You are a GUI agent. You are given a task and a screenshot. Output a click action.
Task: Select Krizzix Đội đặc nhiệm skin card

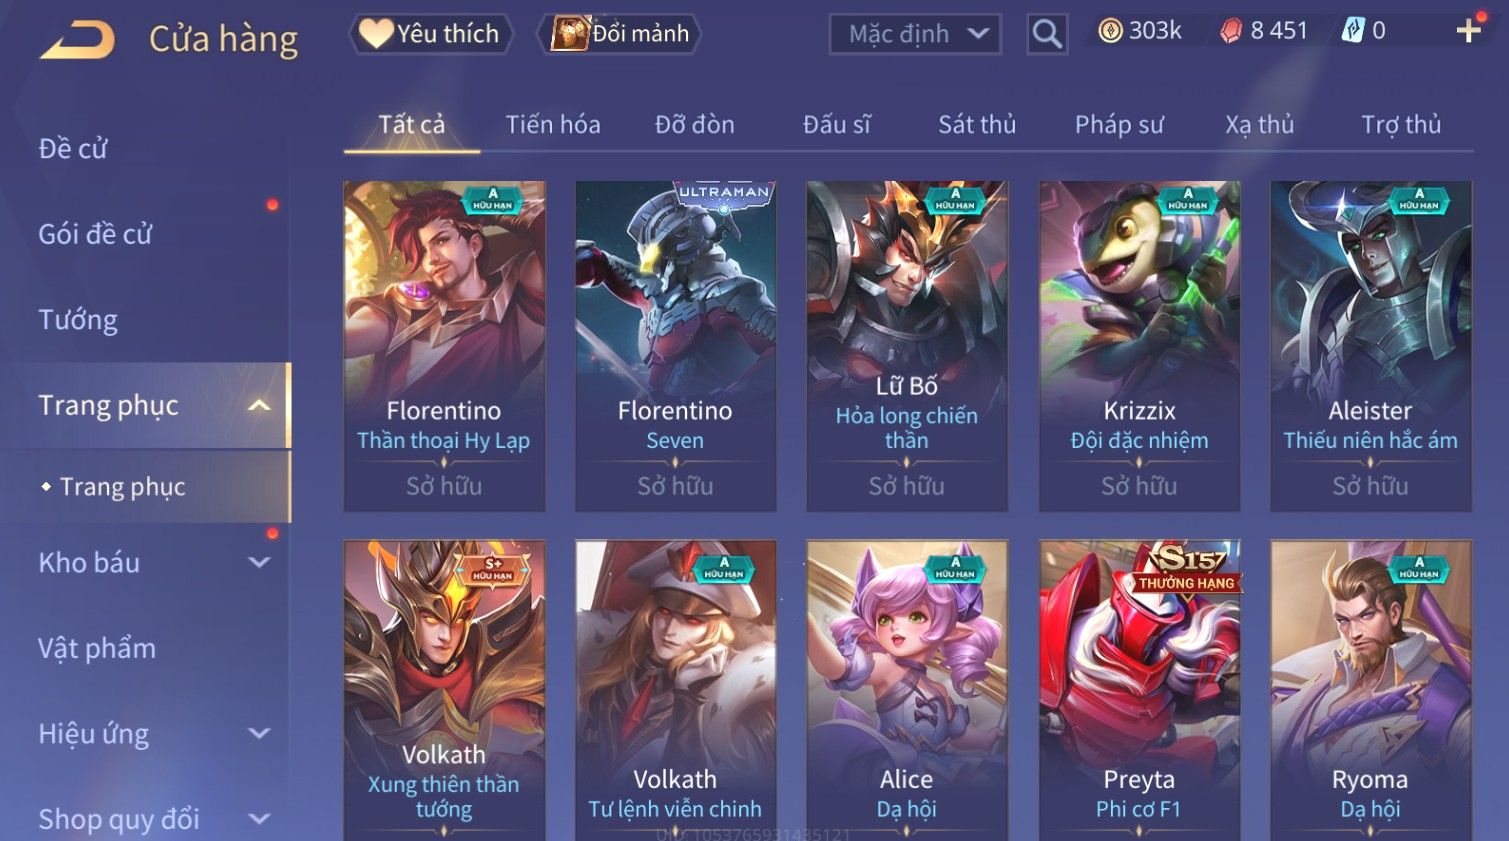1139,346
